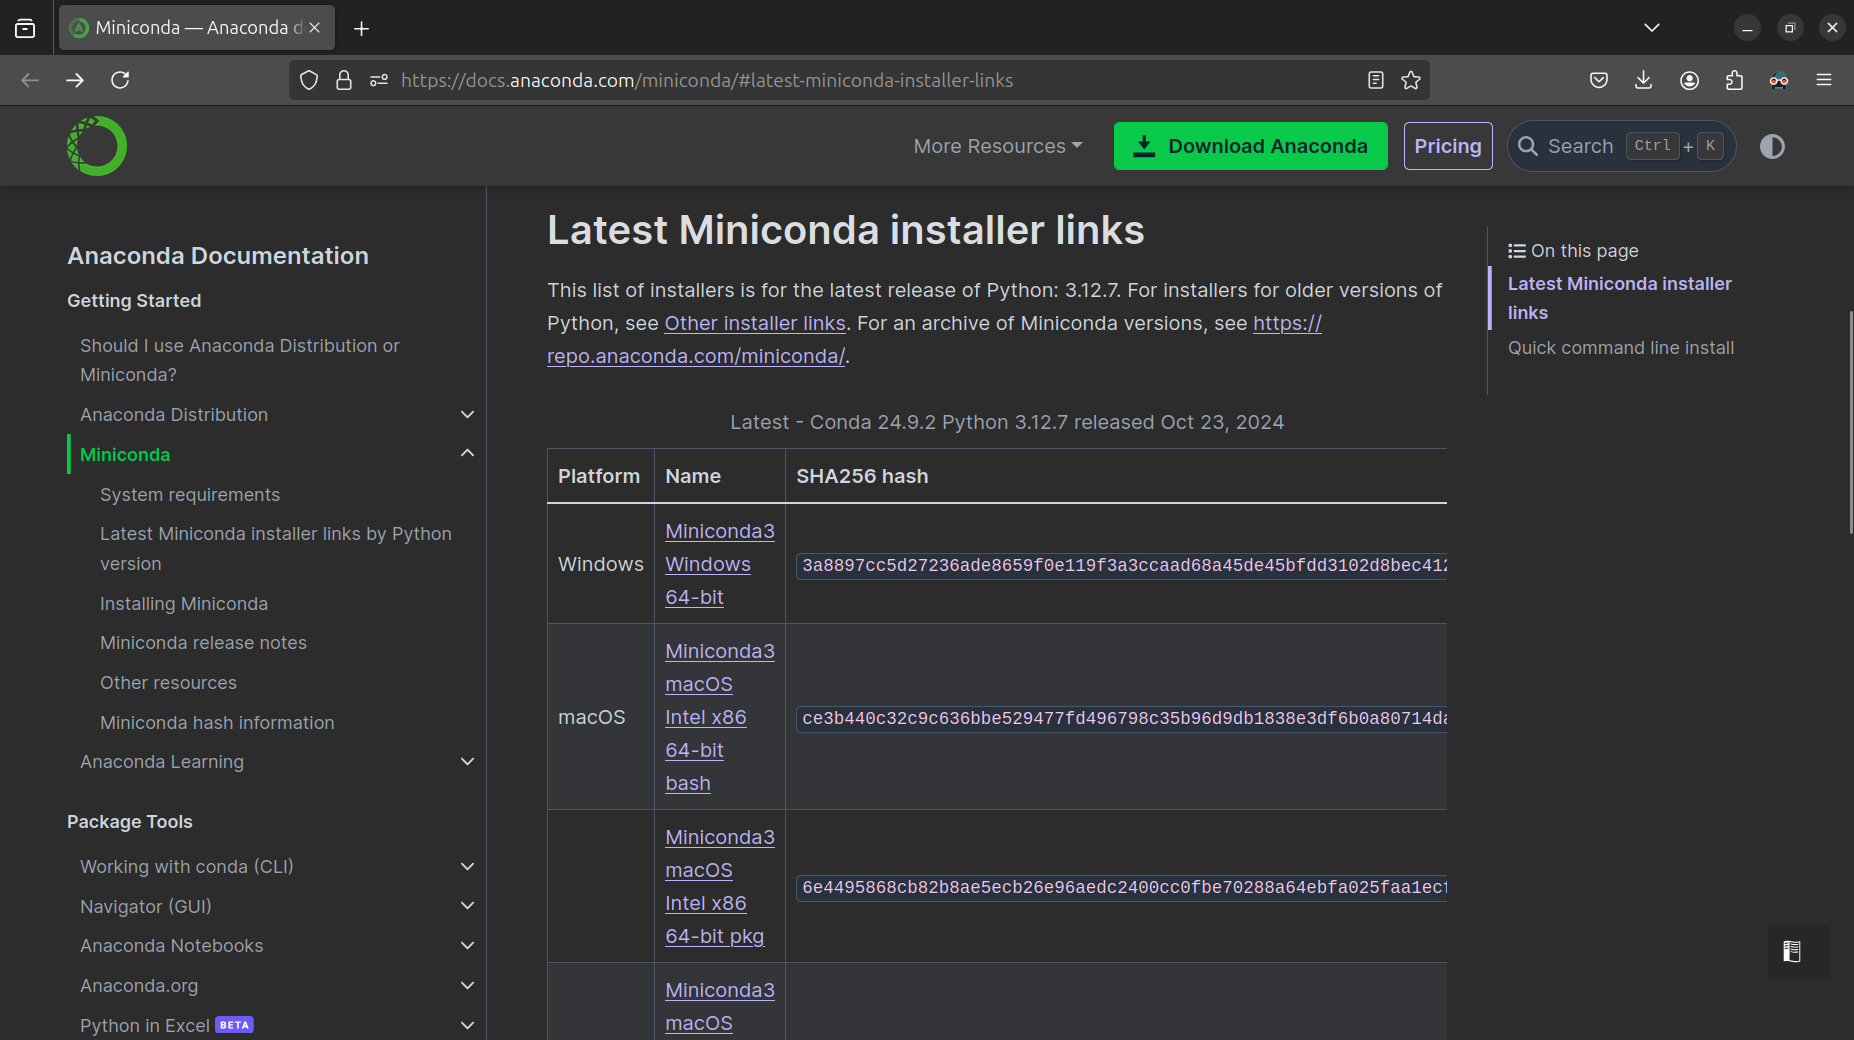Follow the Other installer links hyperlink
The height and width of the screenshot is (1040, 1854).
pos(755,323)
